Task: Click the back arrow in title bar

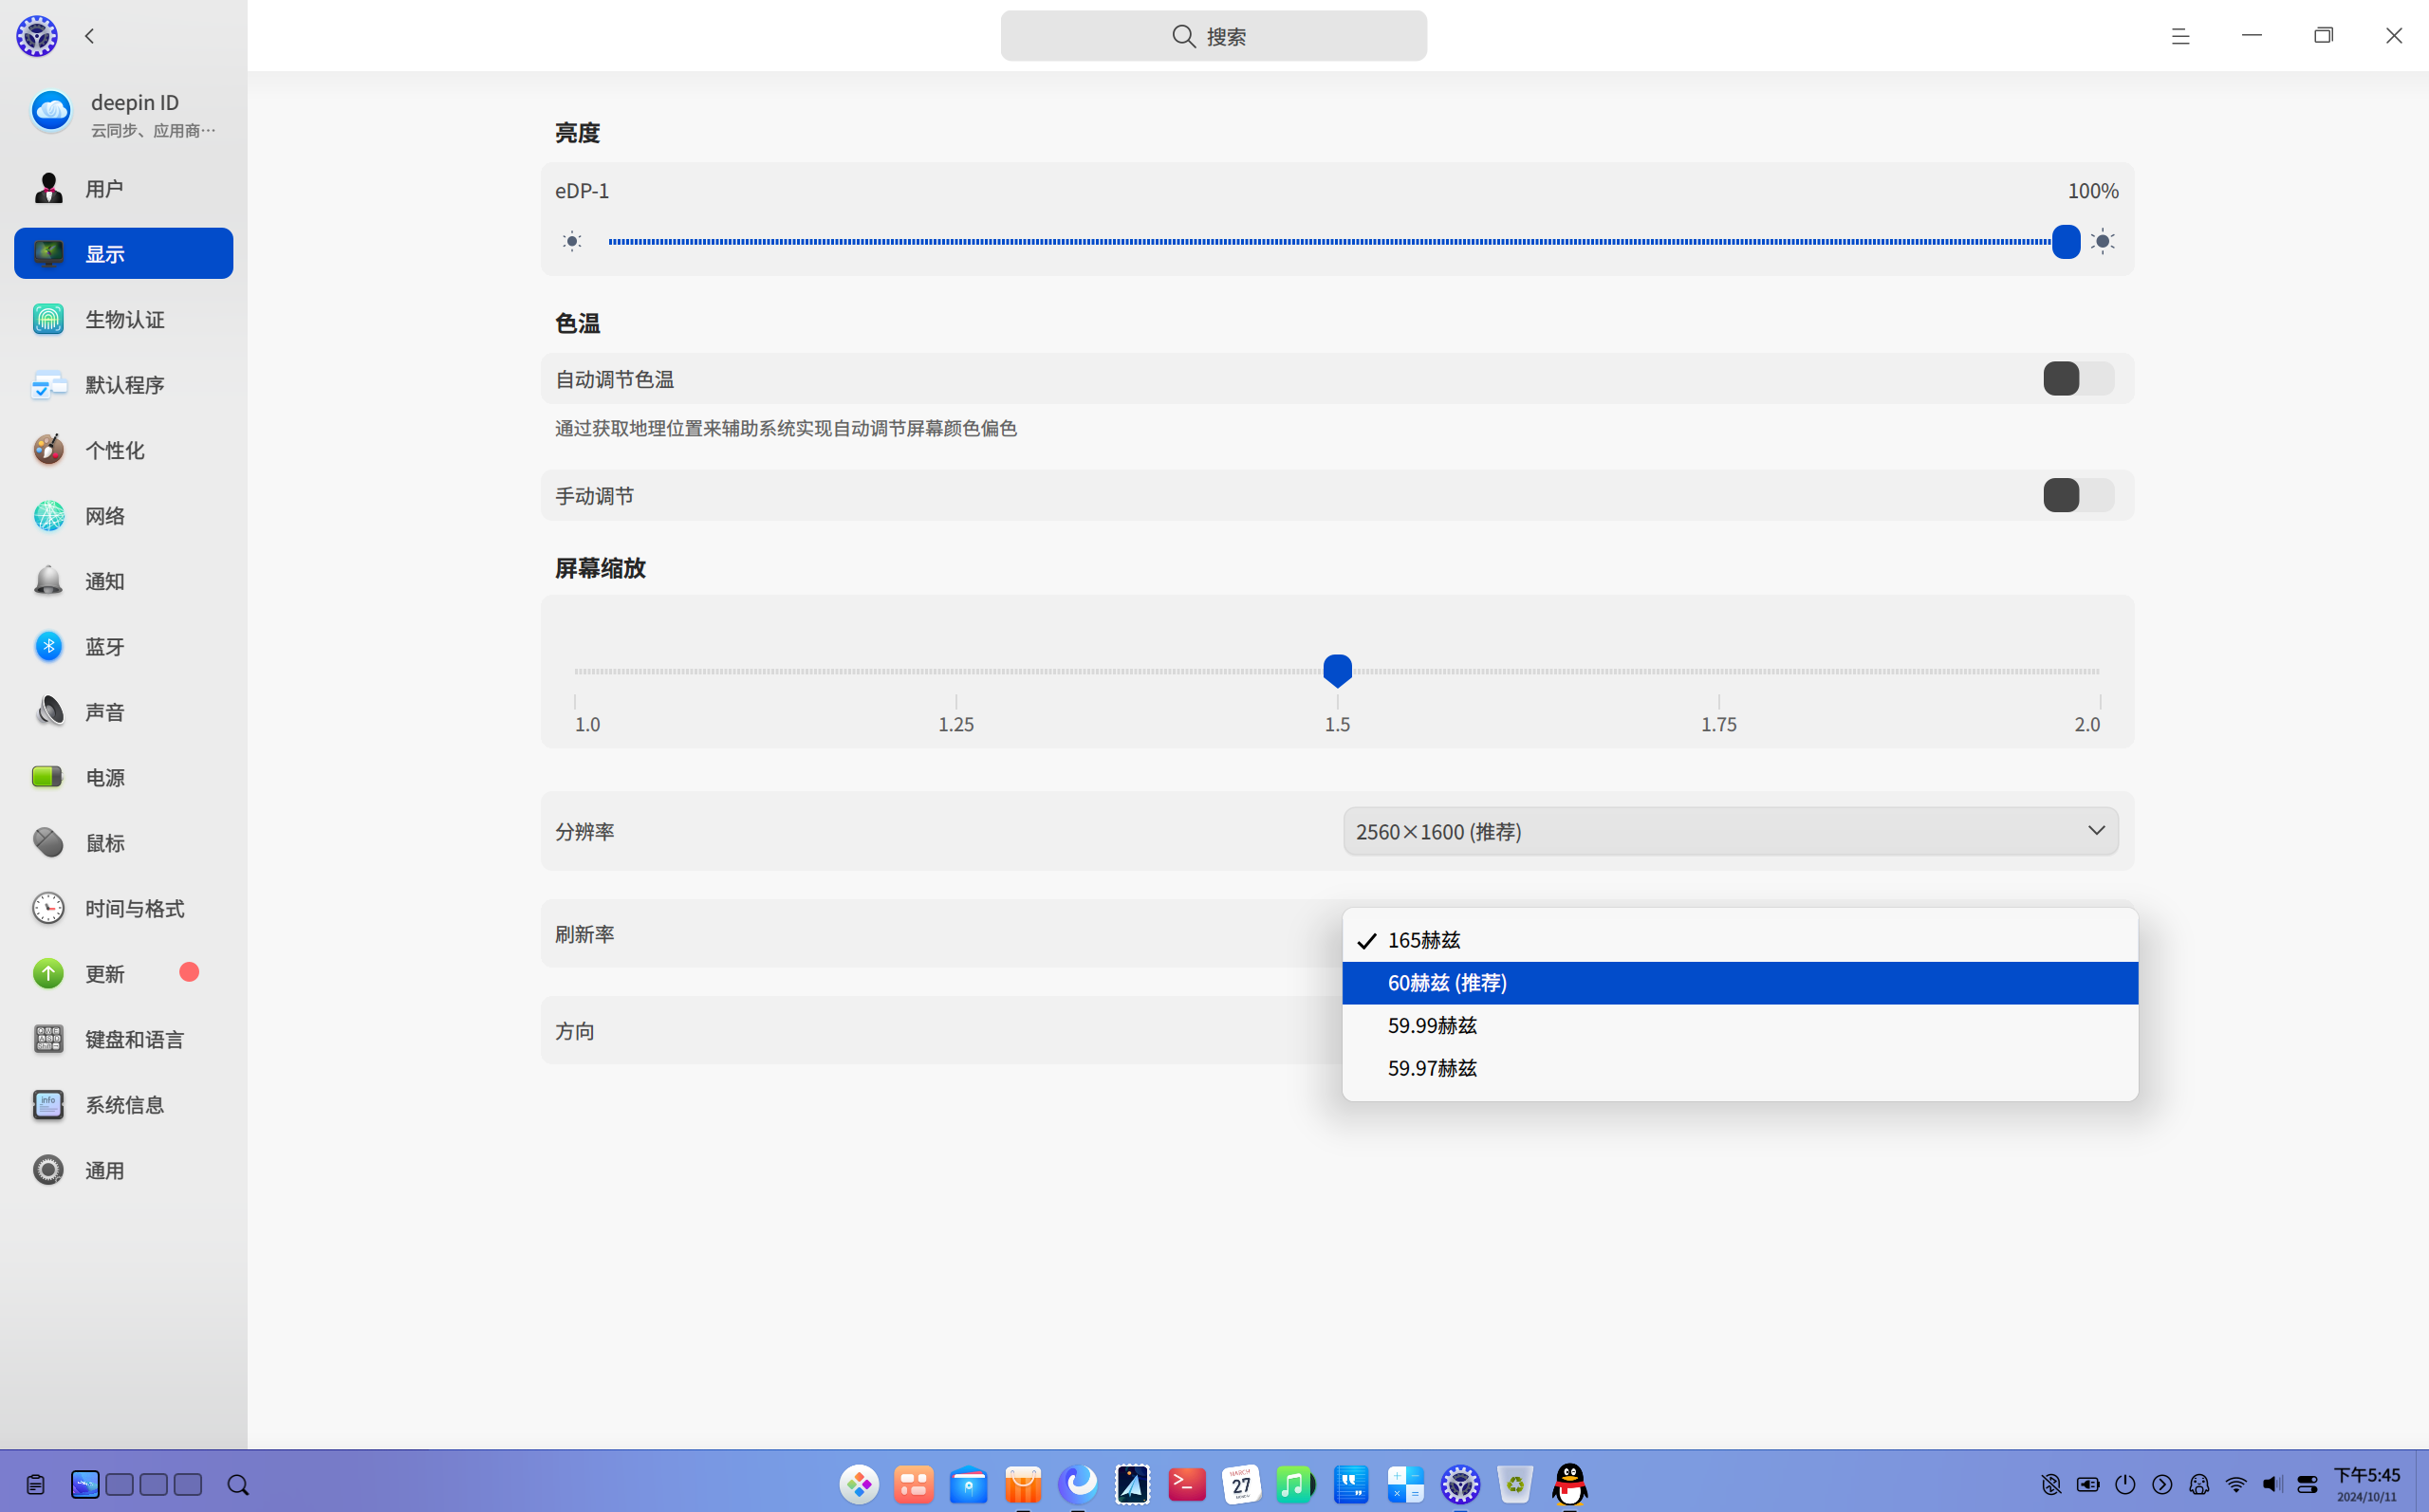Action: (90, 36)
